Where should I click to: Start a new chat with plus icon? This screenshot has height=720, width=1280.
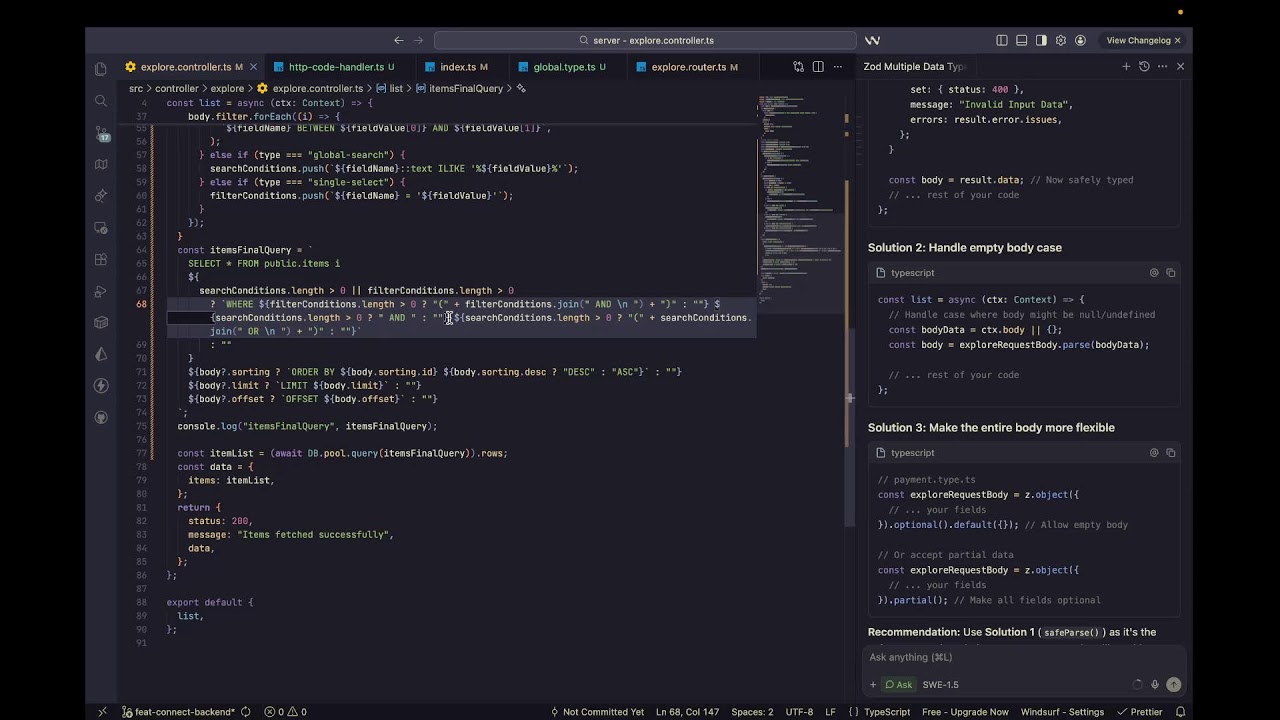click(1126, 67)
